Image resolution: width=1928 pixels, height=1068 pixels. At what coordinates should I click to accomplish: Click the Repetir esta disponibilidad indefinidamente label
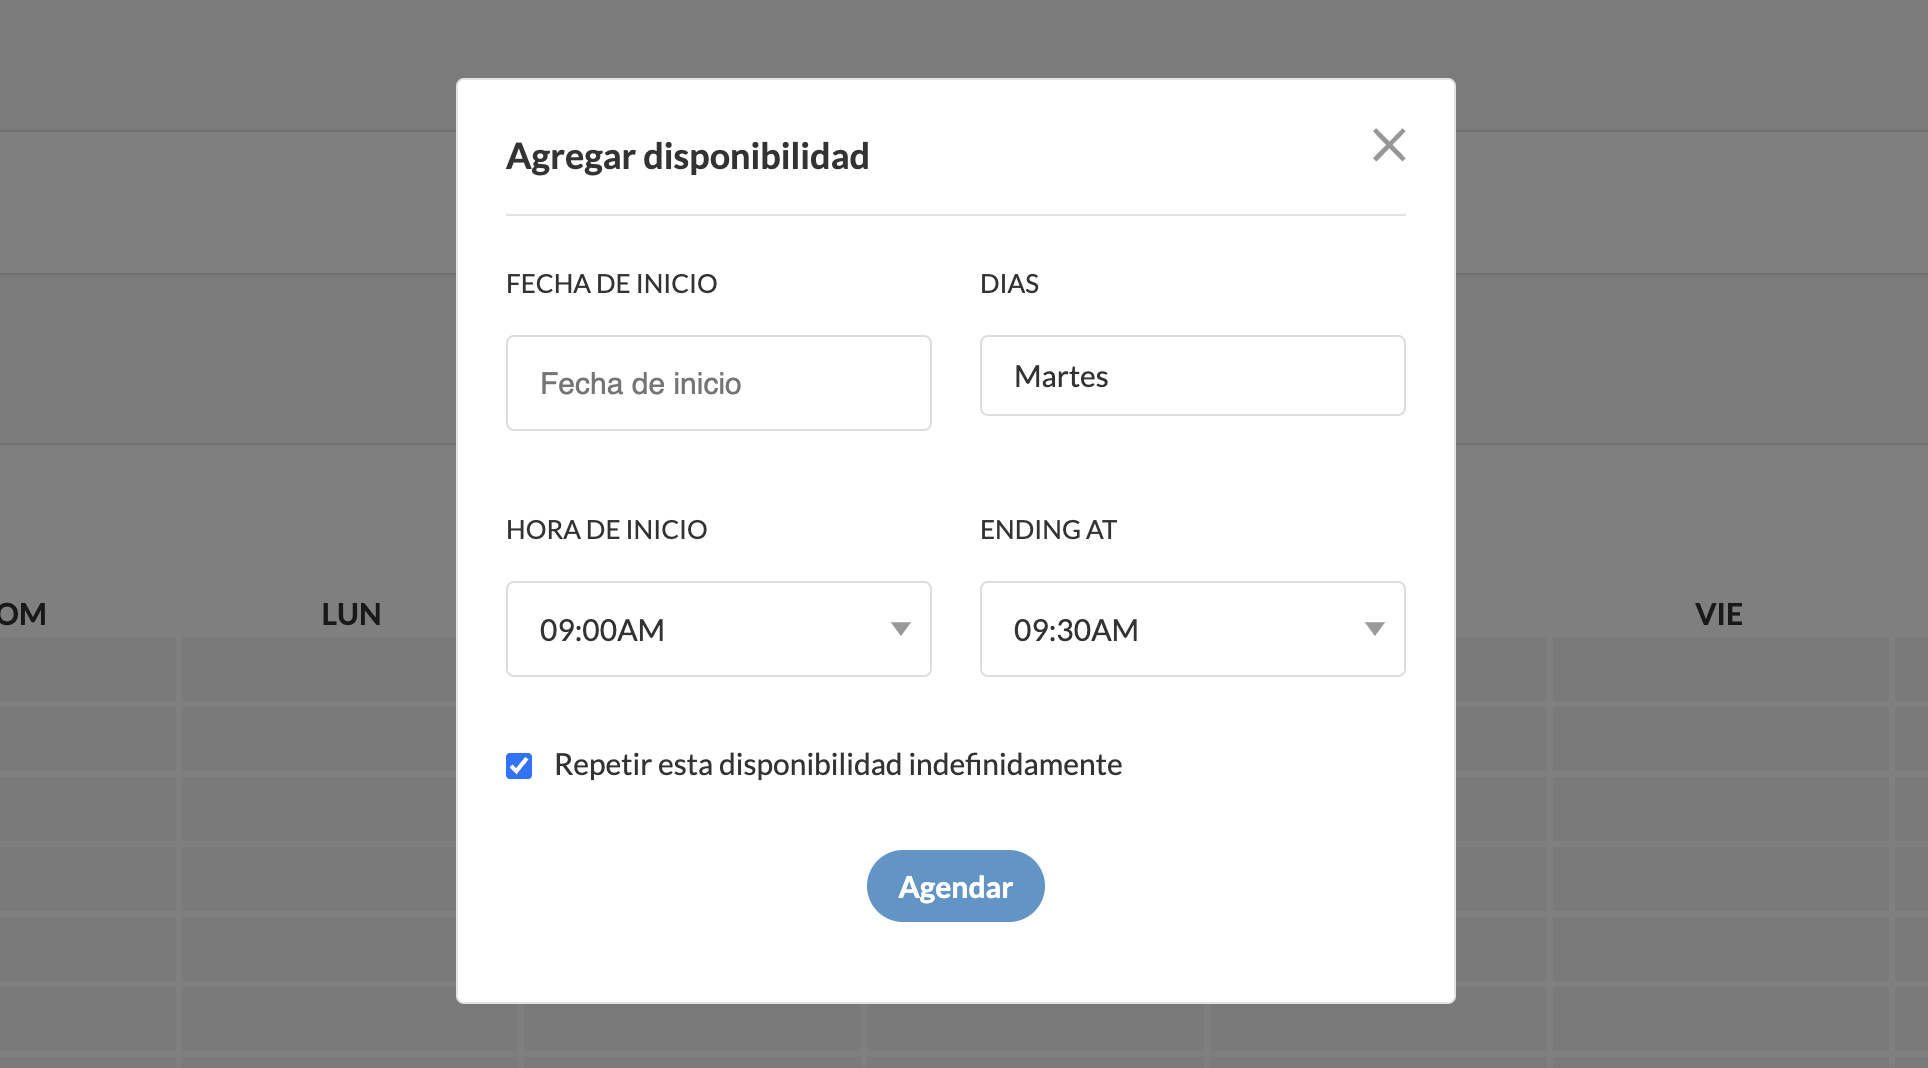[838, 765]
